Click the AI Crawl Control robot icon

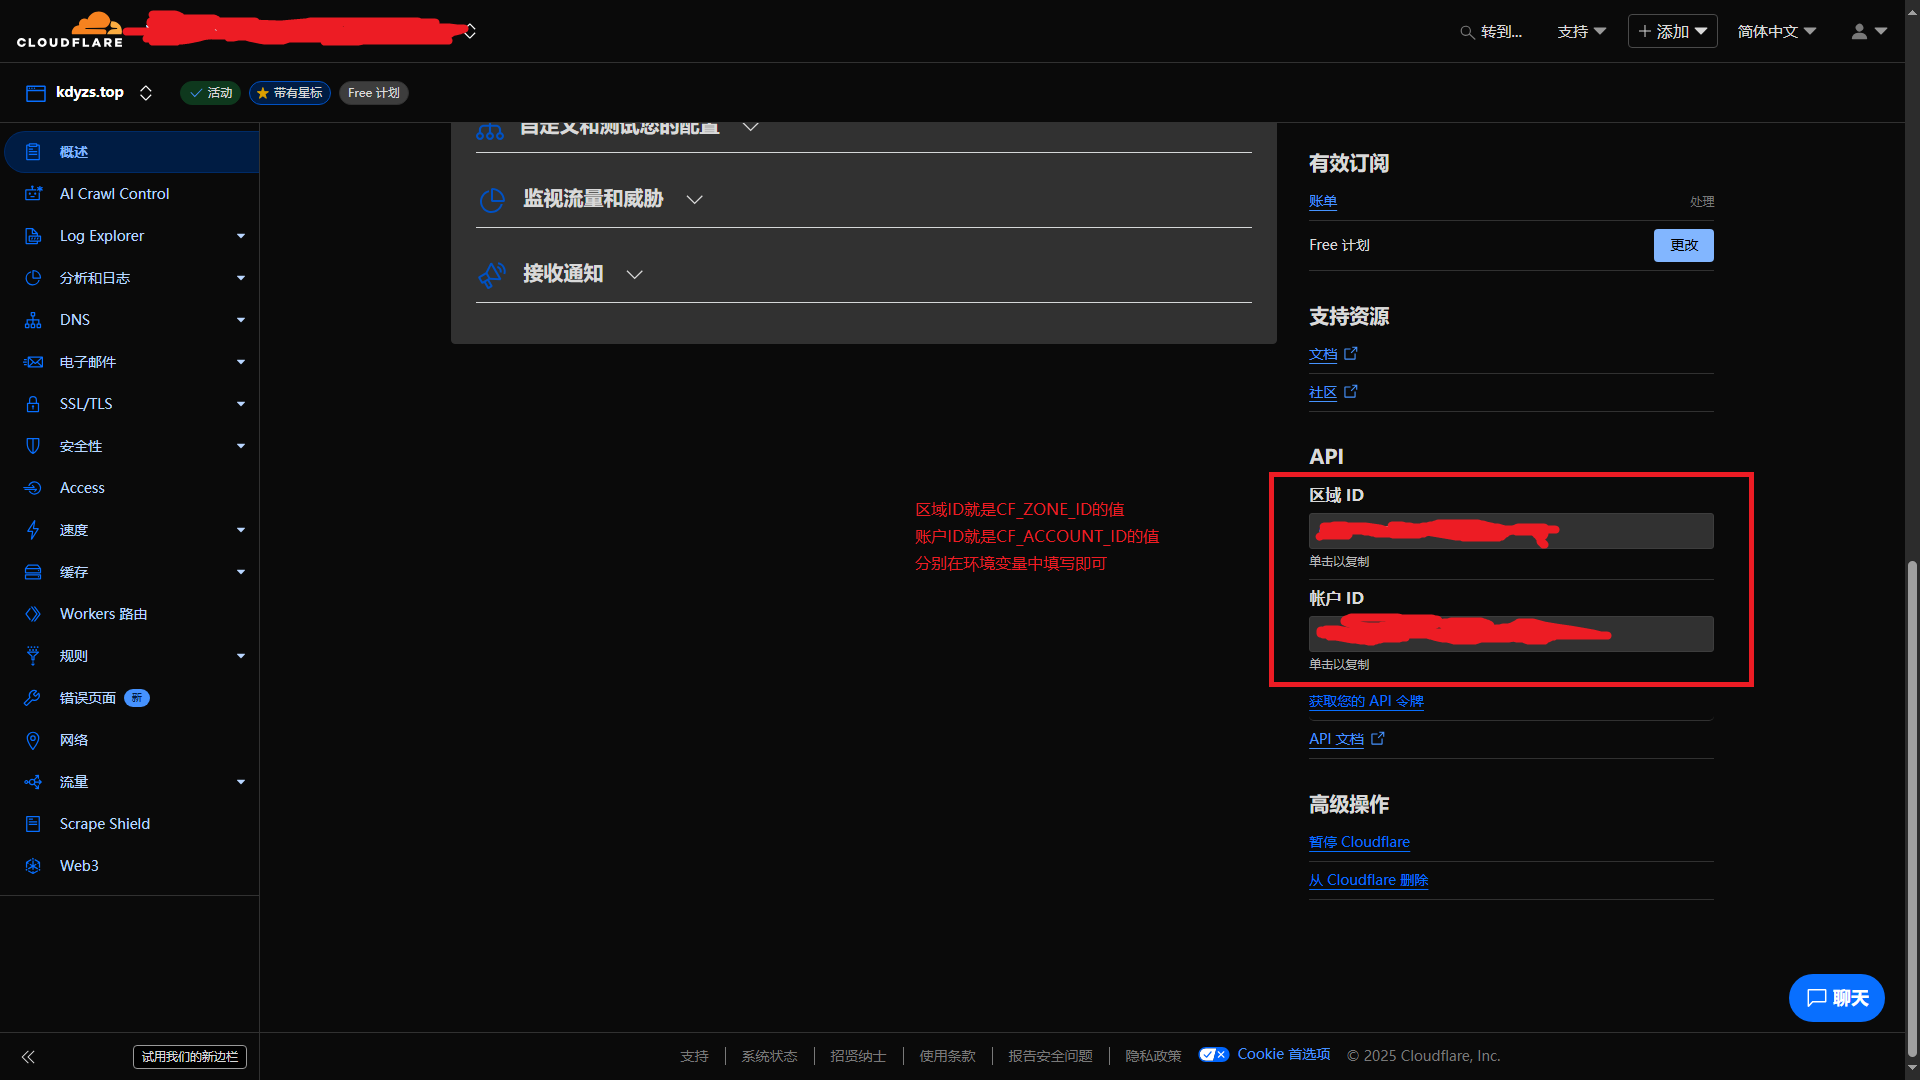pyautogui.click(x=33, y=194)
